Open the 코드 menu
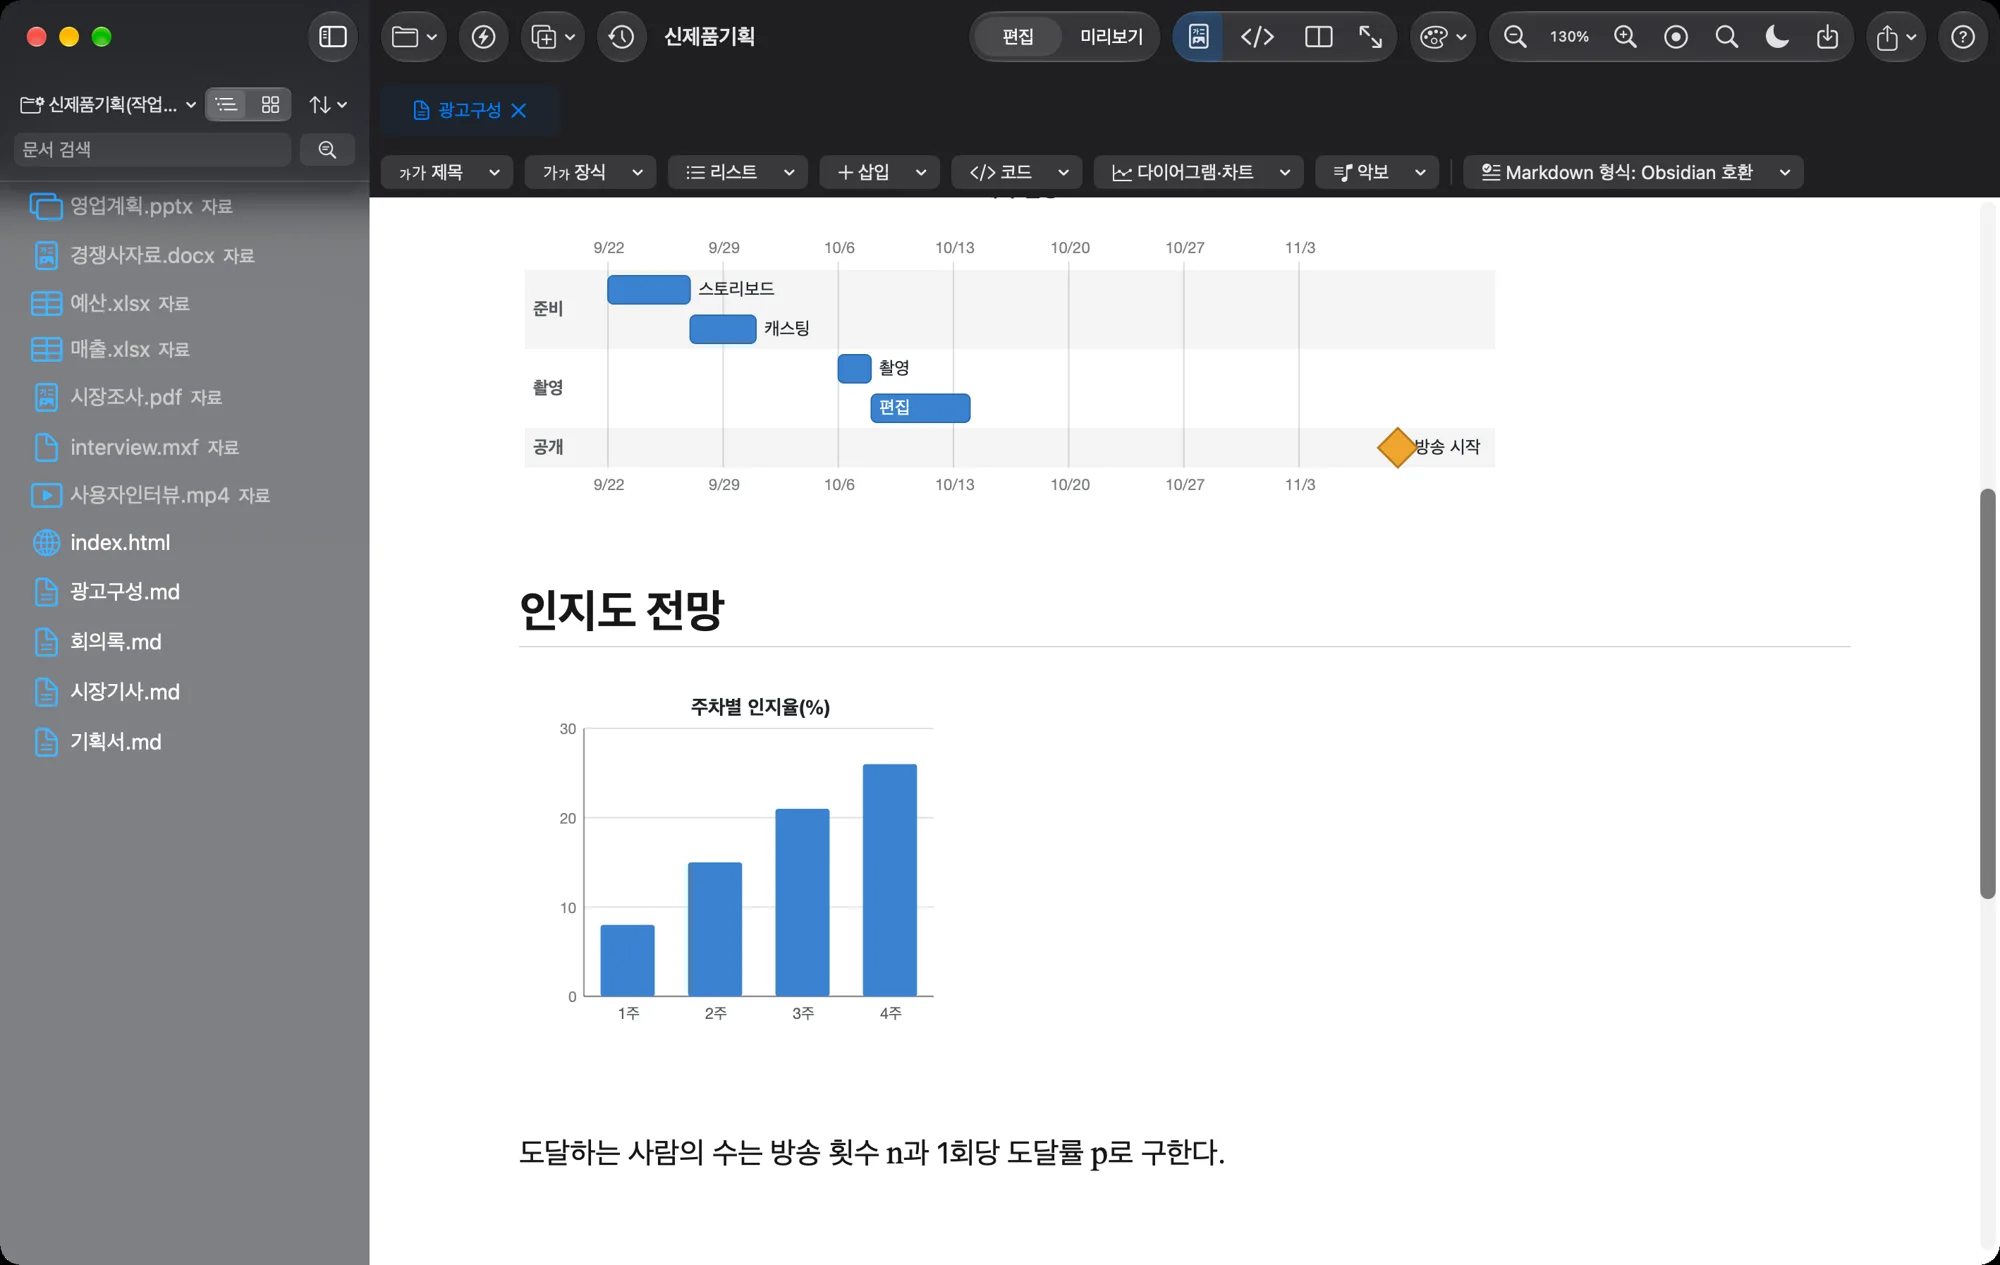This screenshot has width=2000, height=1265. pyautogui.click(x=1017, y=172)
